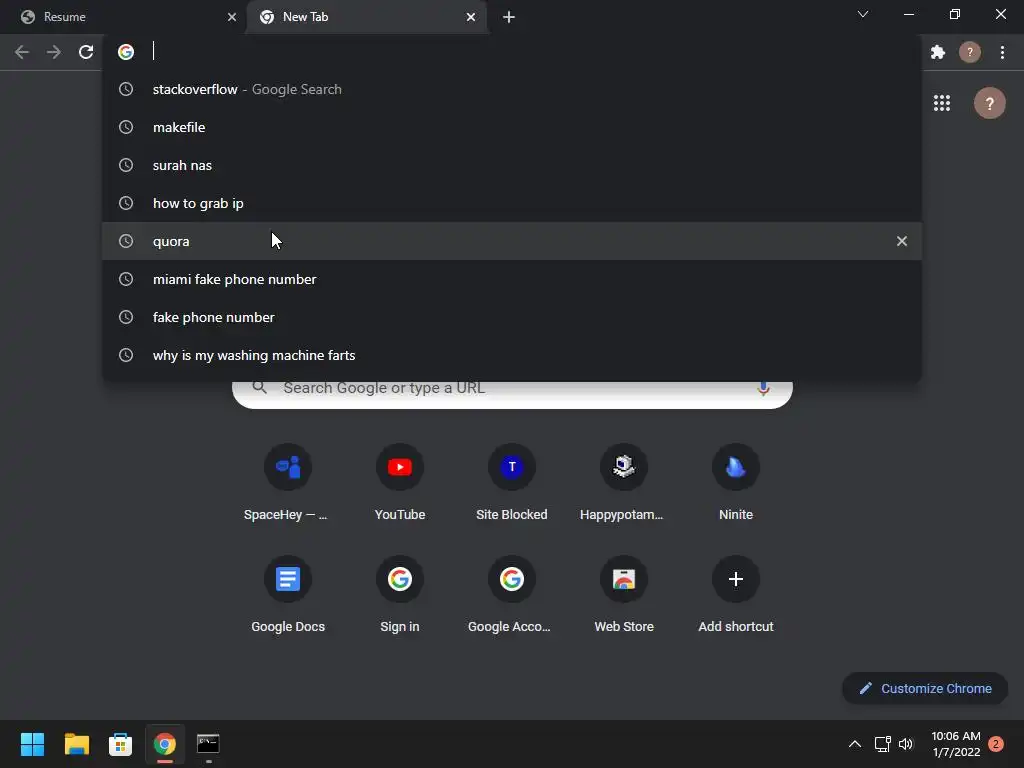
Task: Open the toolbar profile avatar
Action: [x=970, y=52]
